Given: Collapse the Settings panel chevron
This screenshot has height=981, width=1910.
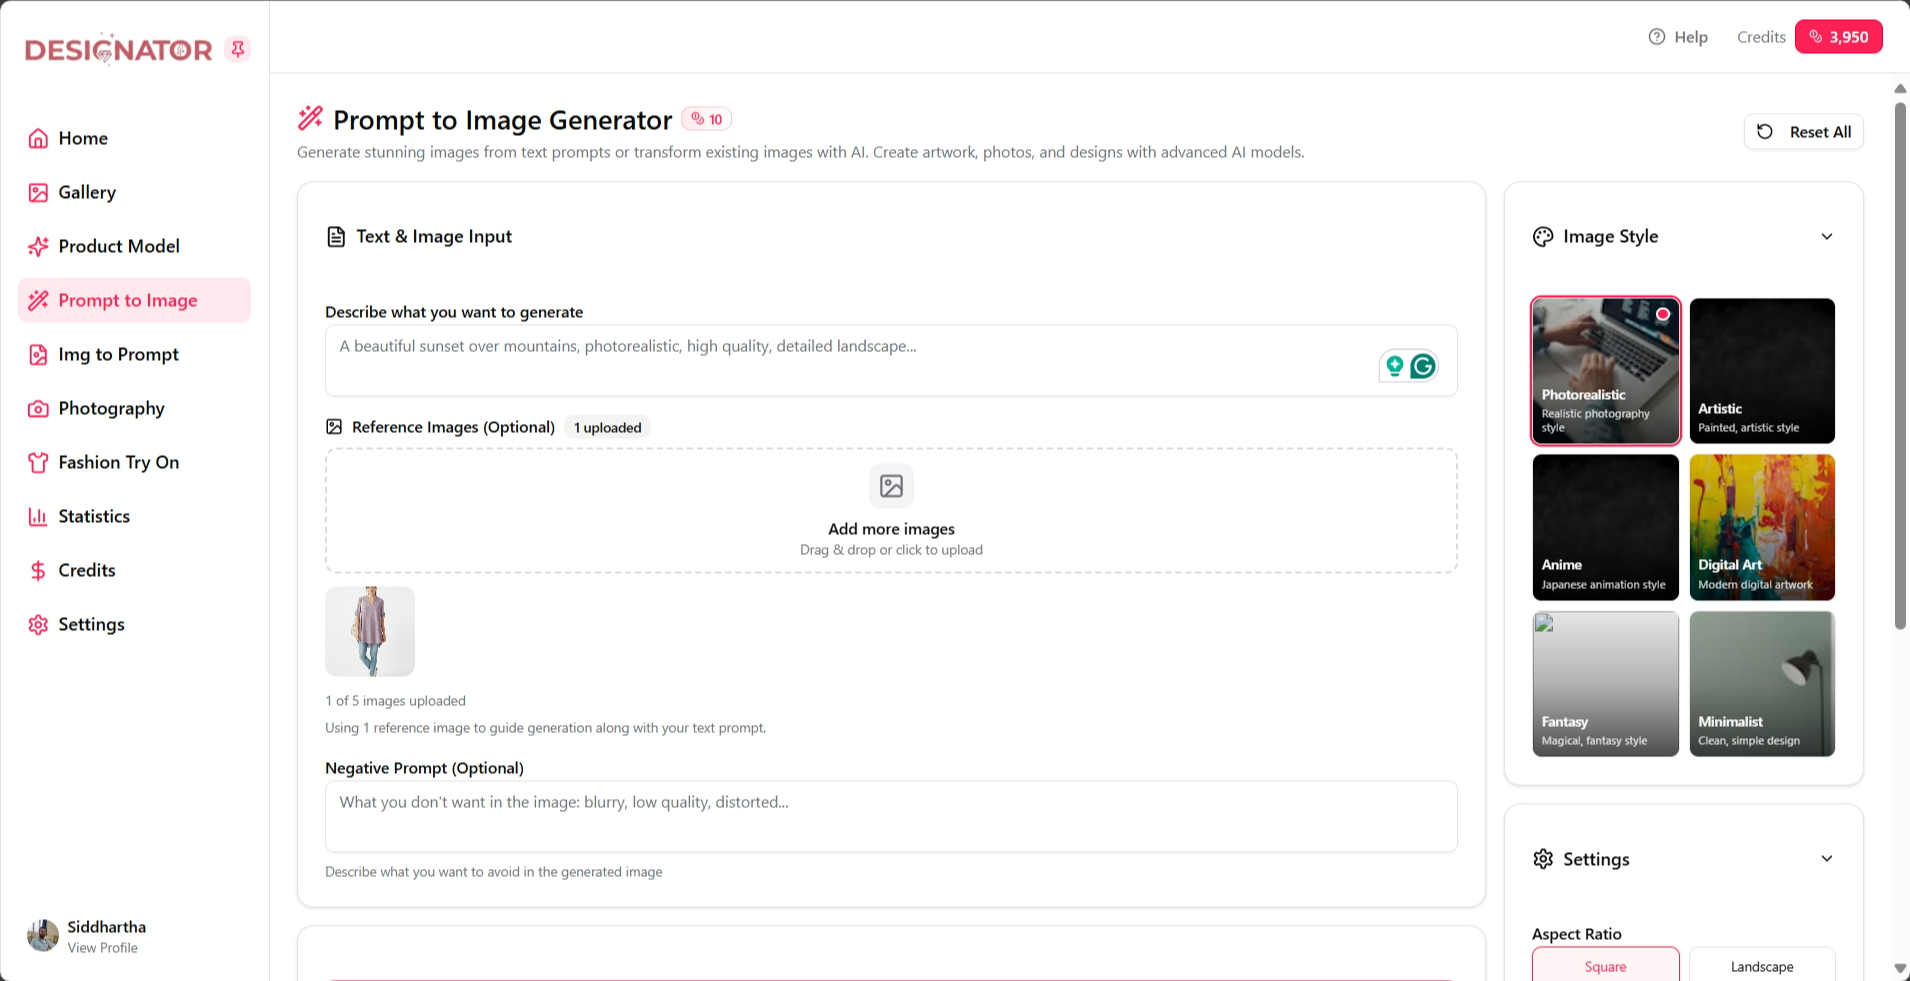Looking at the screenshot, I should pyautogui.click(x=1827, y=859).
